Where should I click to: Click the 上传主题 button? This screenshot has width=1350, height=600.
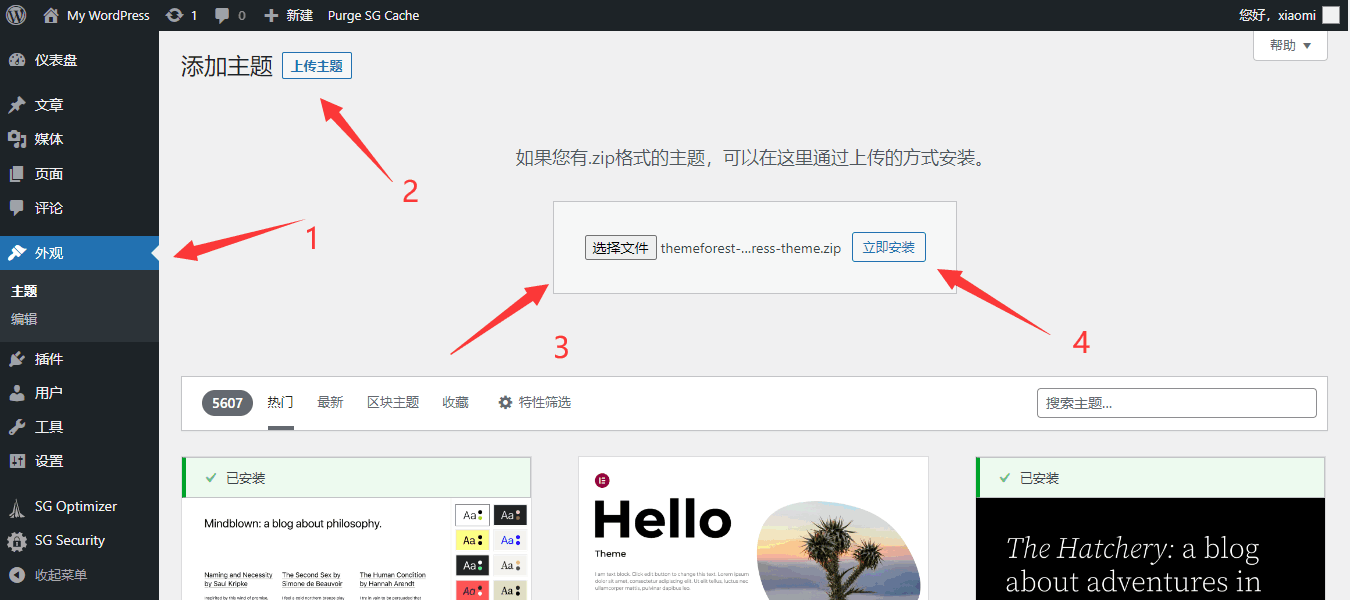tap(317, 66)
